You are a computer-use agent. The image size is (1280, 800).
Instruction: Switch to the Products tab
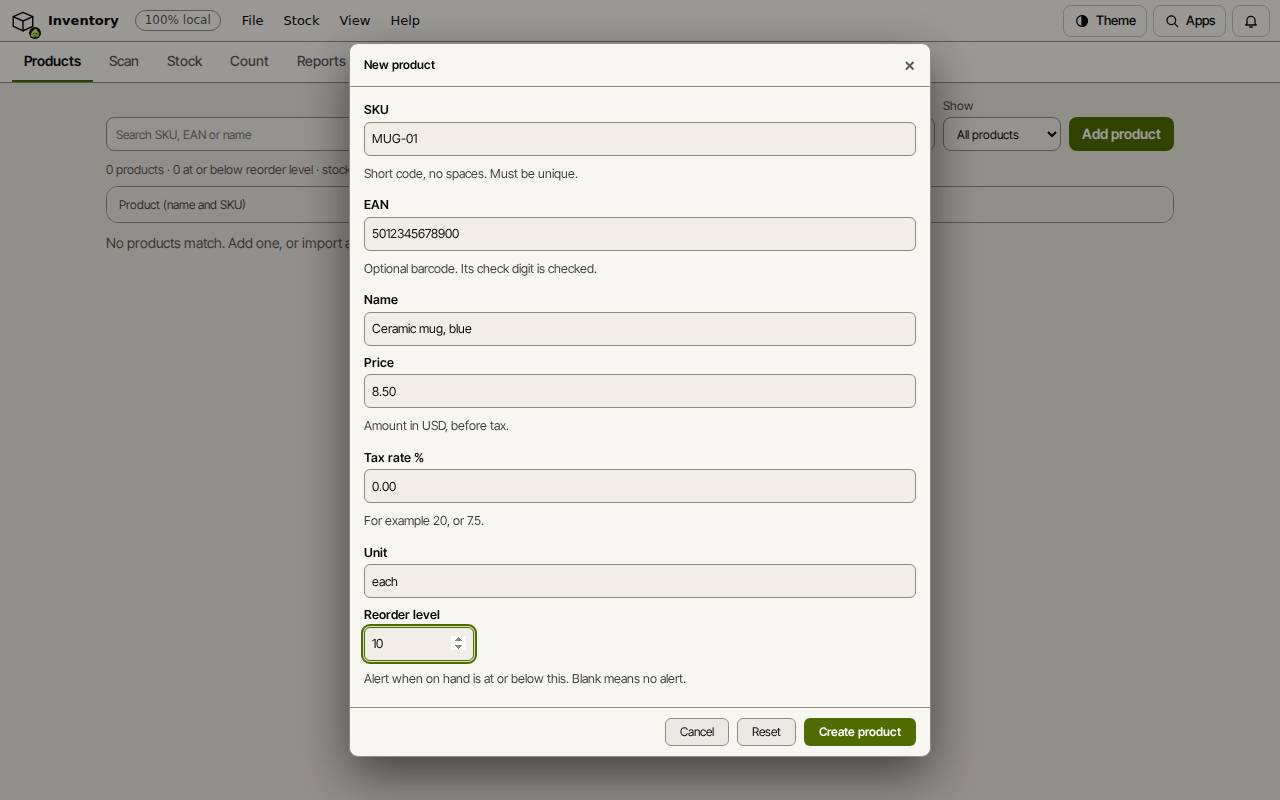point(52,61)
